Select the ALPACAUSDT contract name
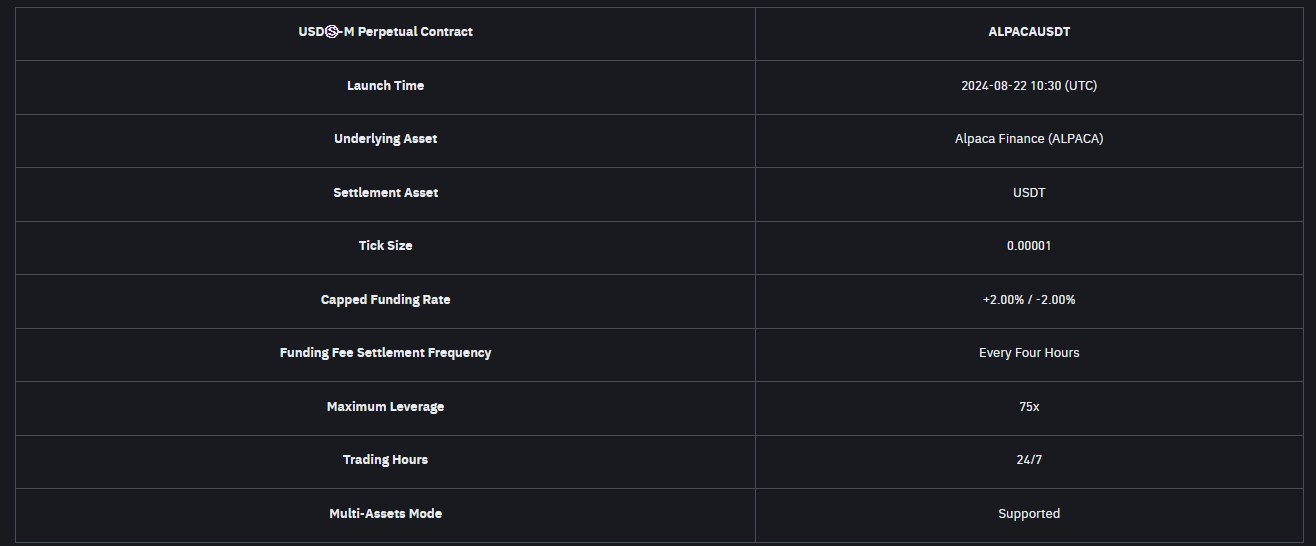This screenshot has height=546, width=1316. tap(1029, 32)
